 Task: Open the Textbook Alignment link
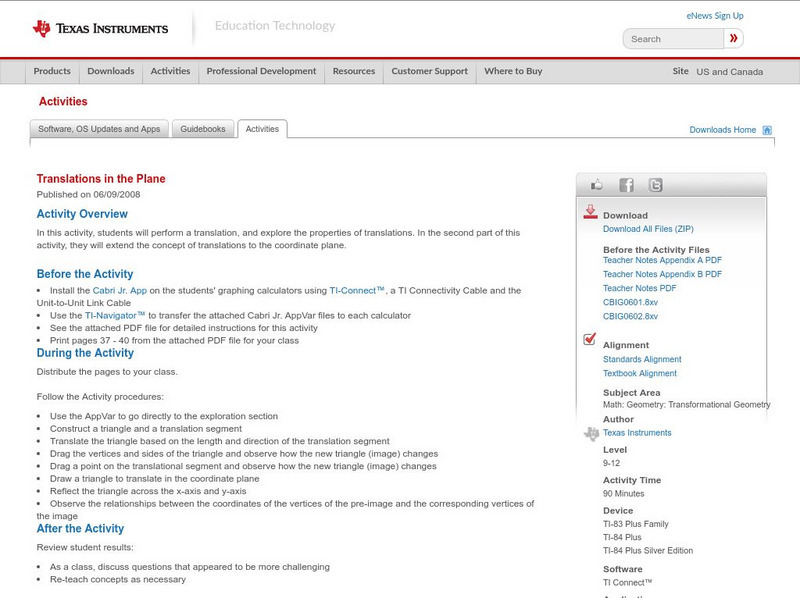pyautogui.click(x=640, y=373)
